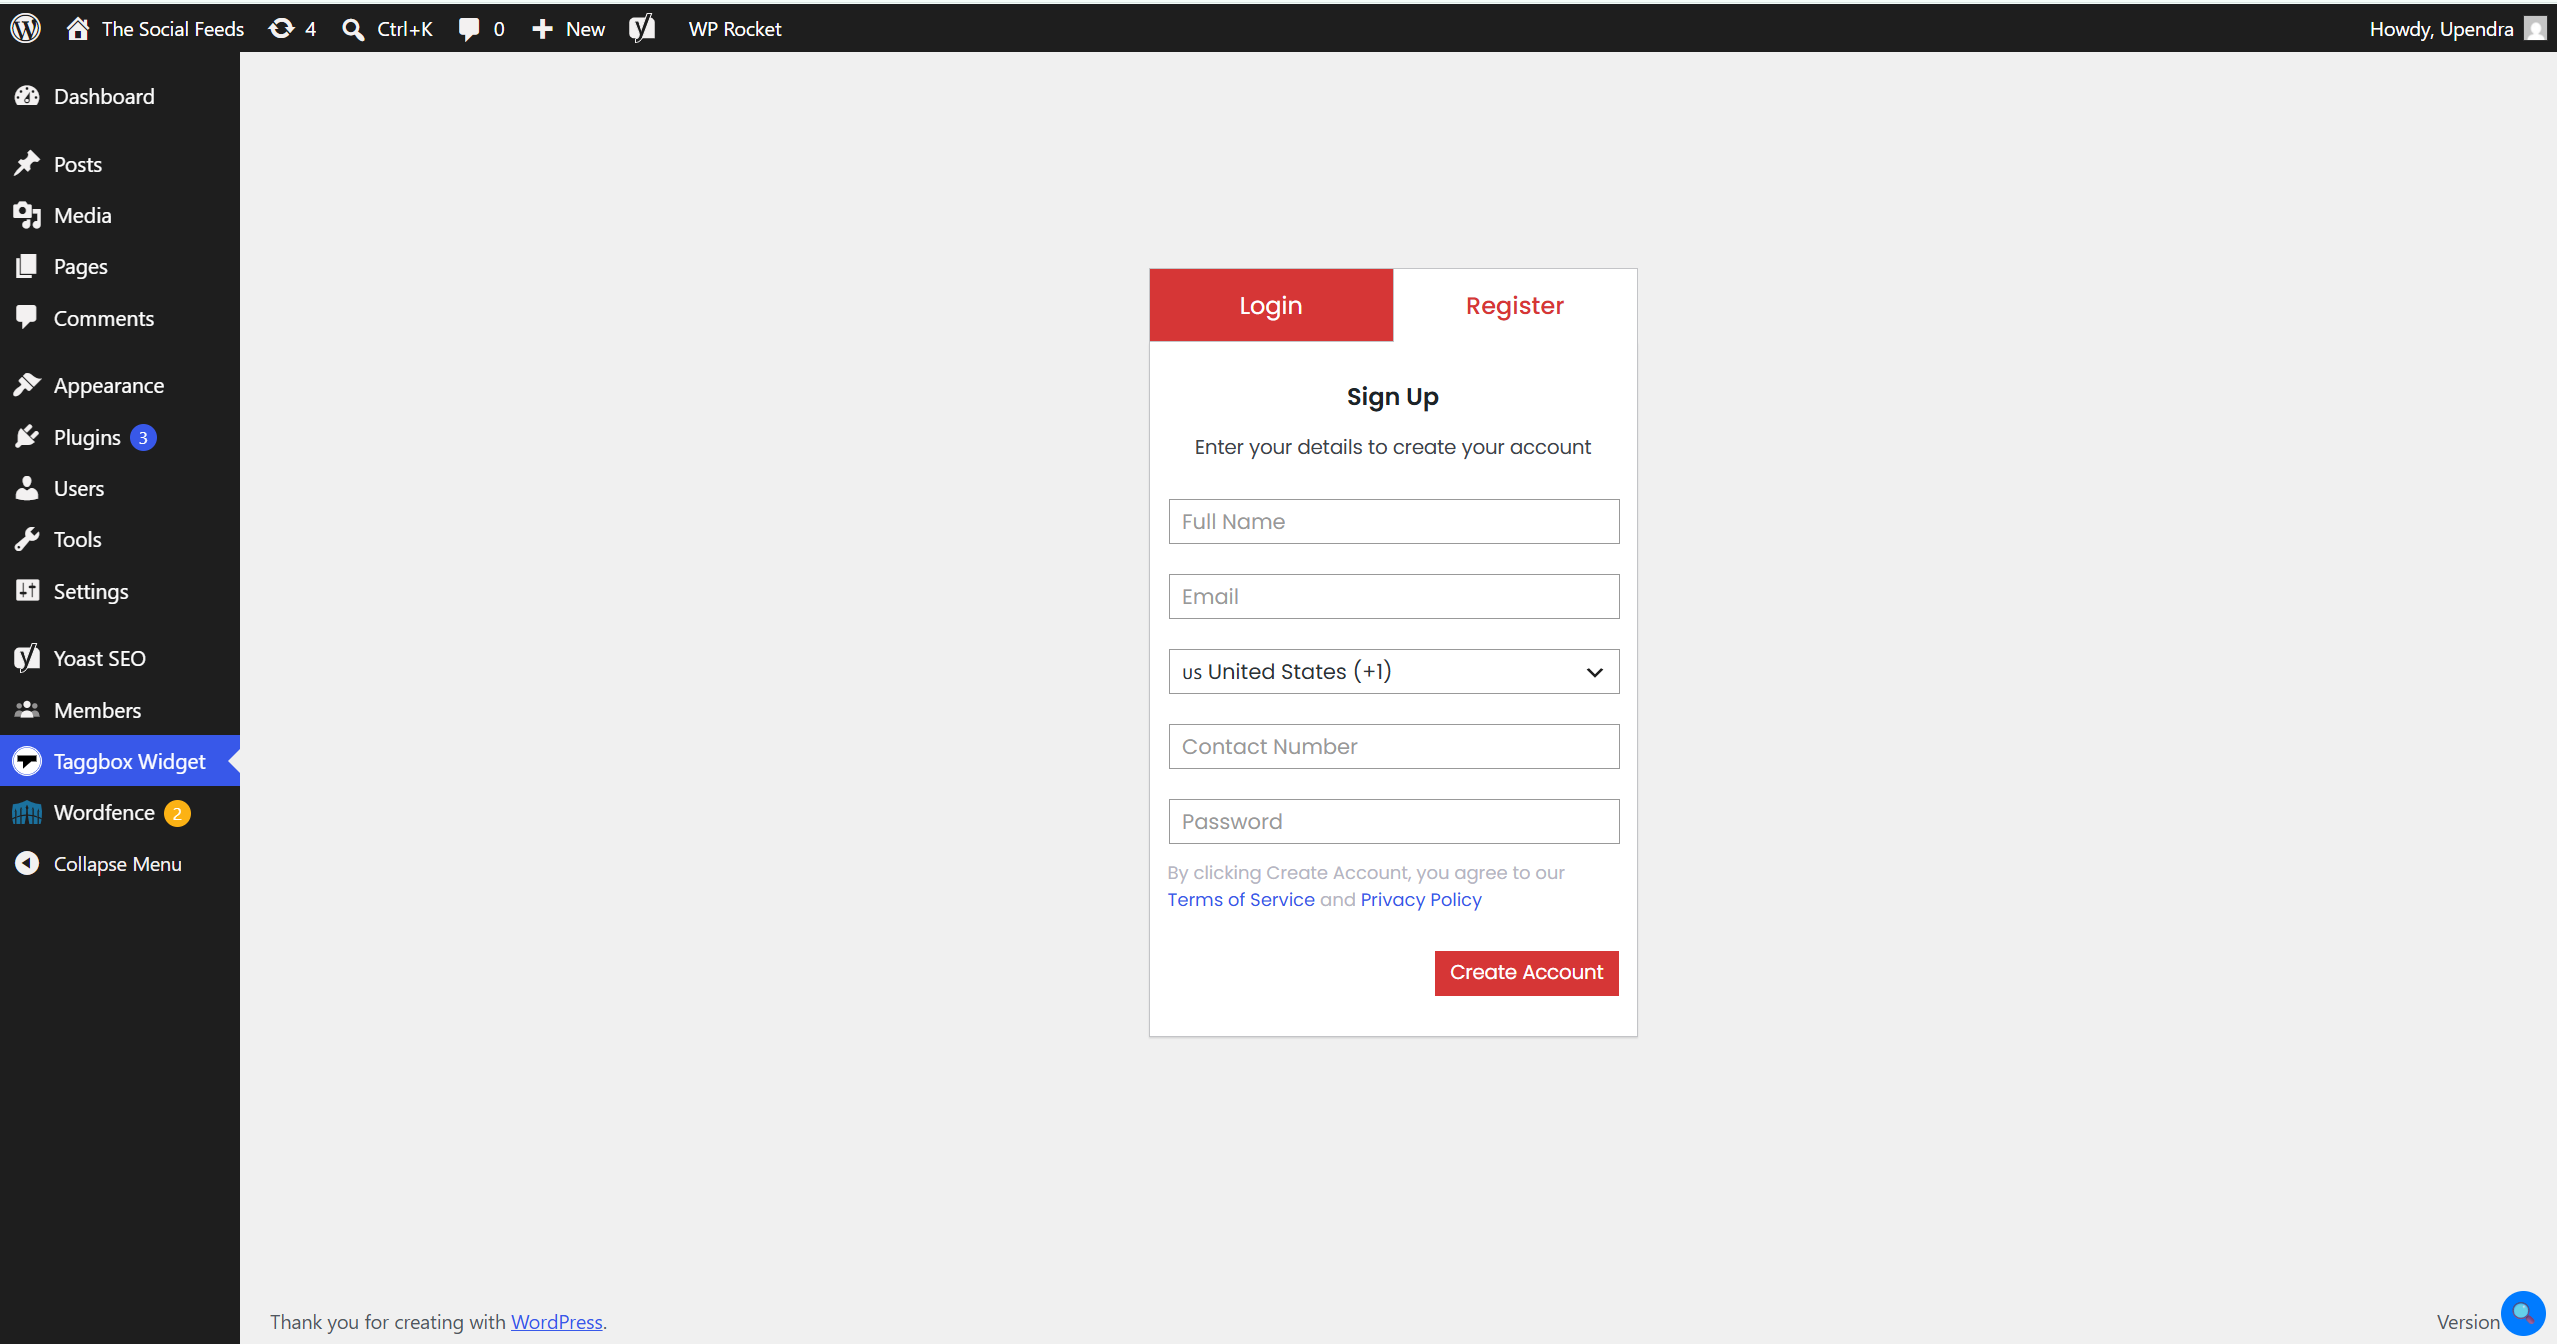This screenshot has width=2557, height=1344.
Task: Click the Tools wrench icon
Action: 27,539
